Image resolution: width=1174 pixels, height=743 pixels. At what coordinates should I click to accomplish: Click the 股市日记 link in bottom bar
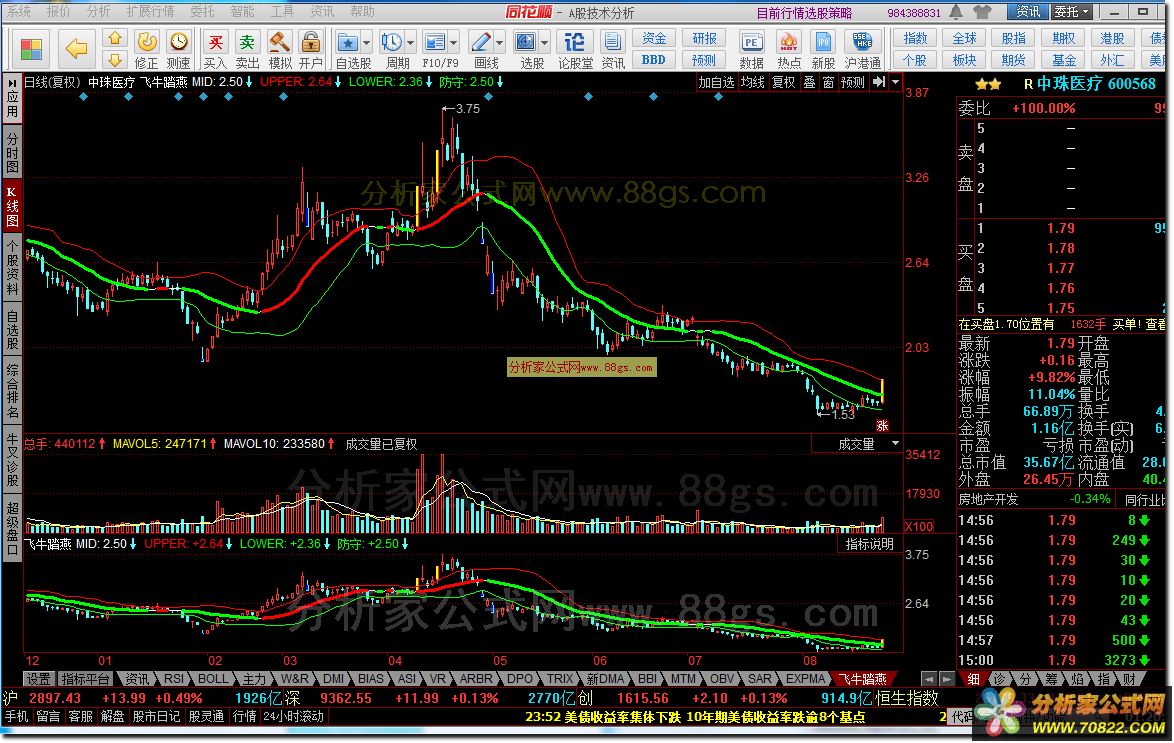tap(156, 716)
